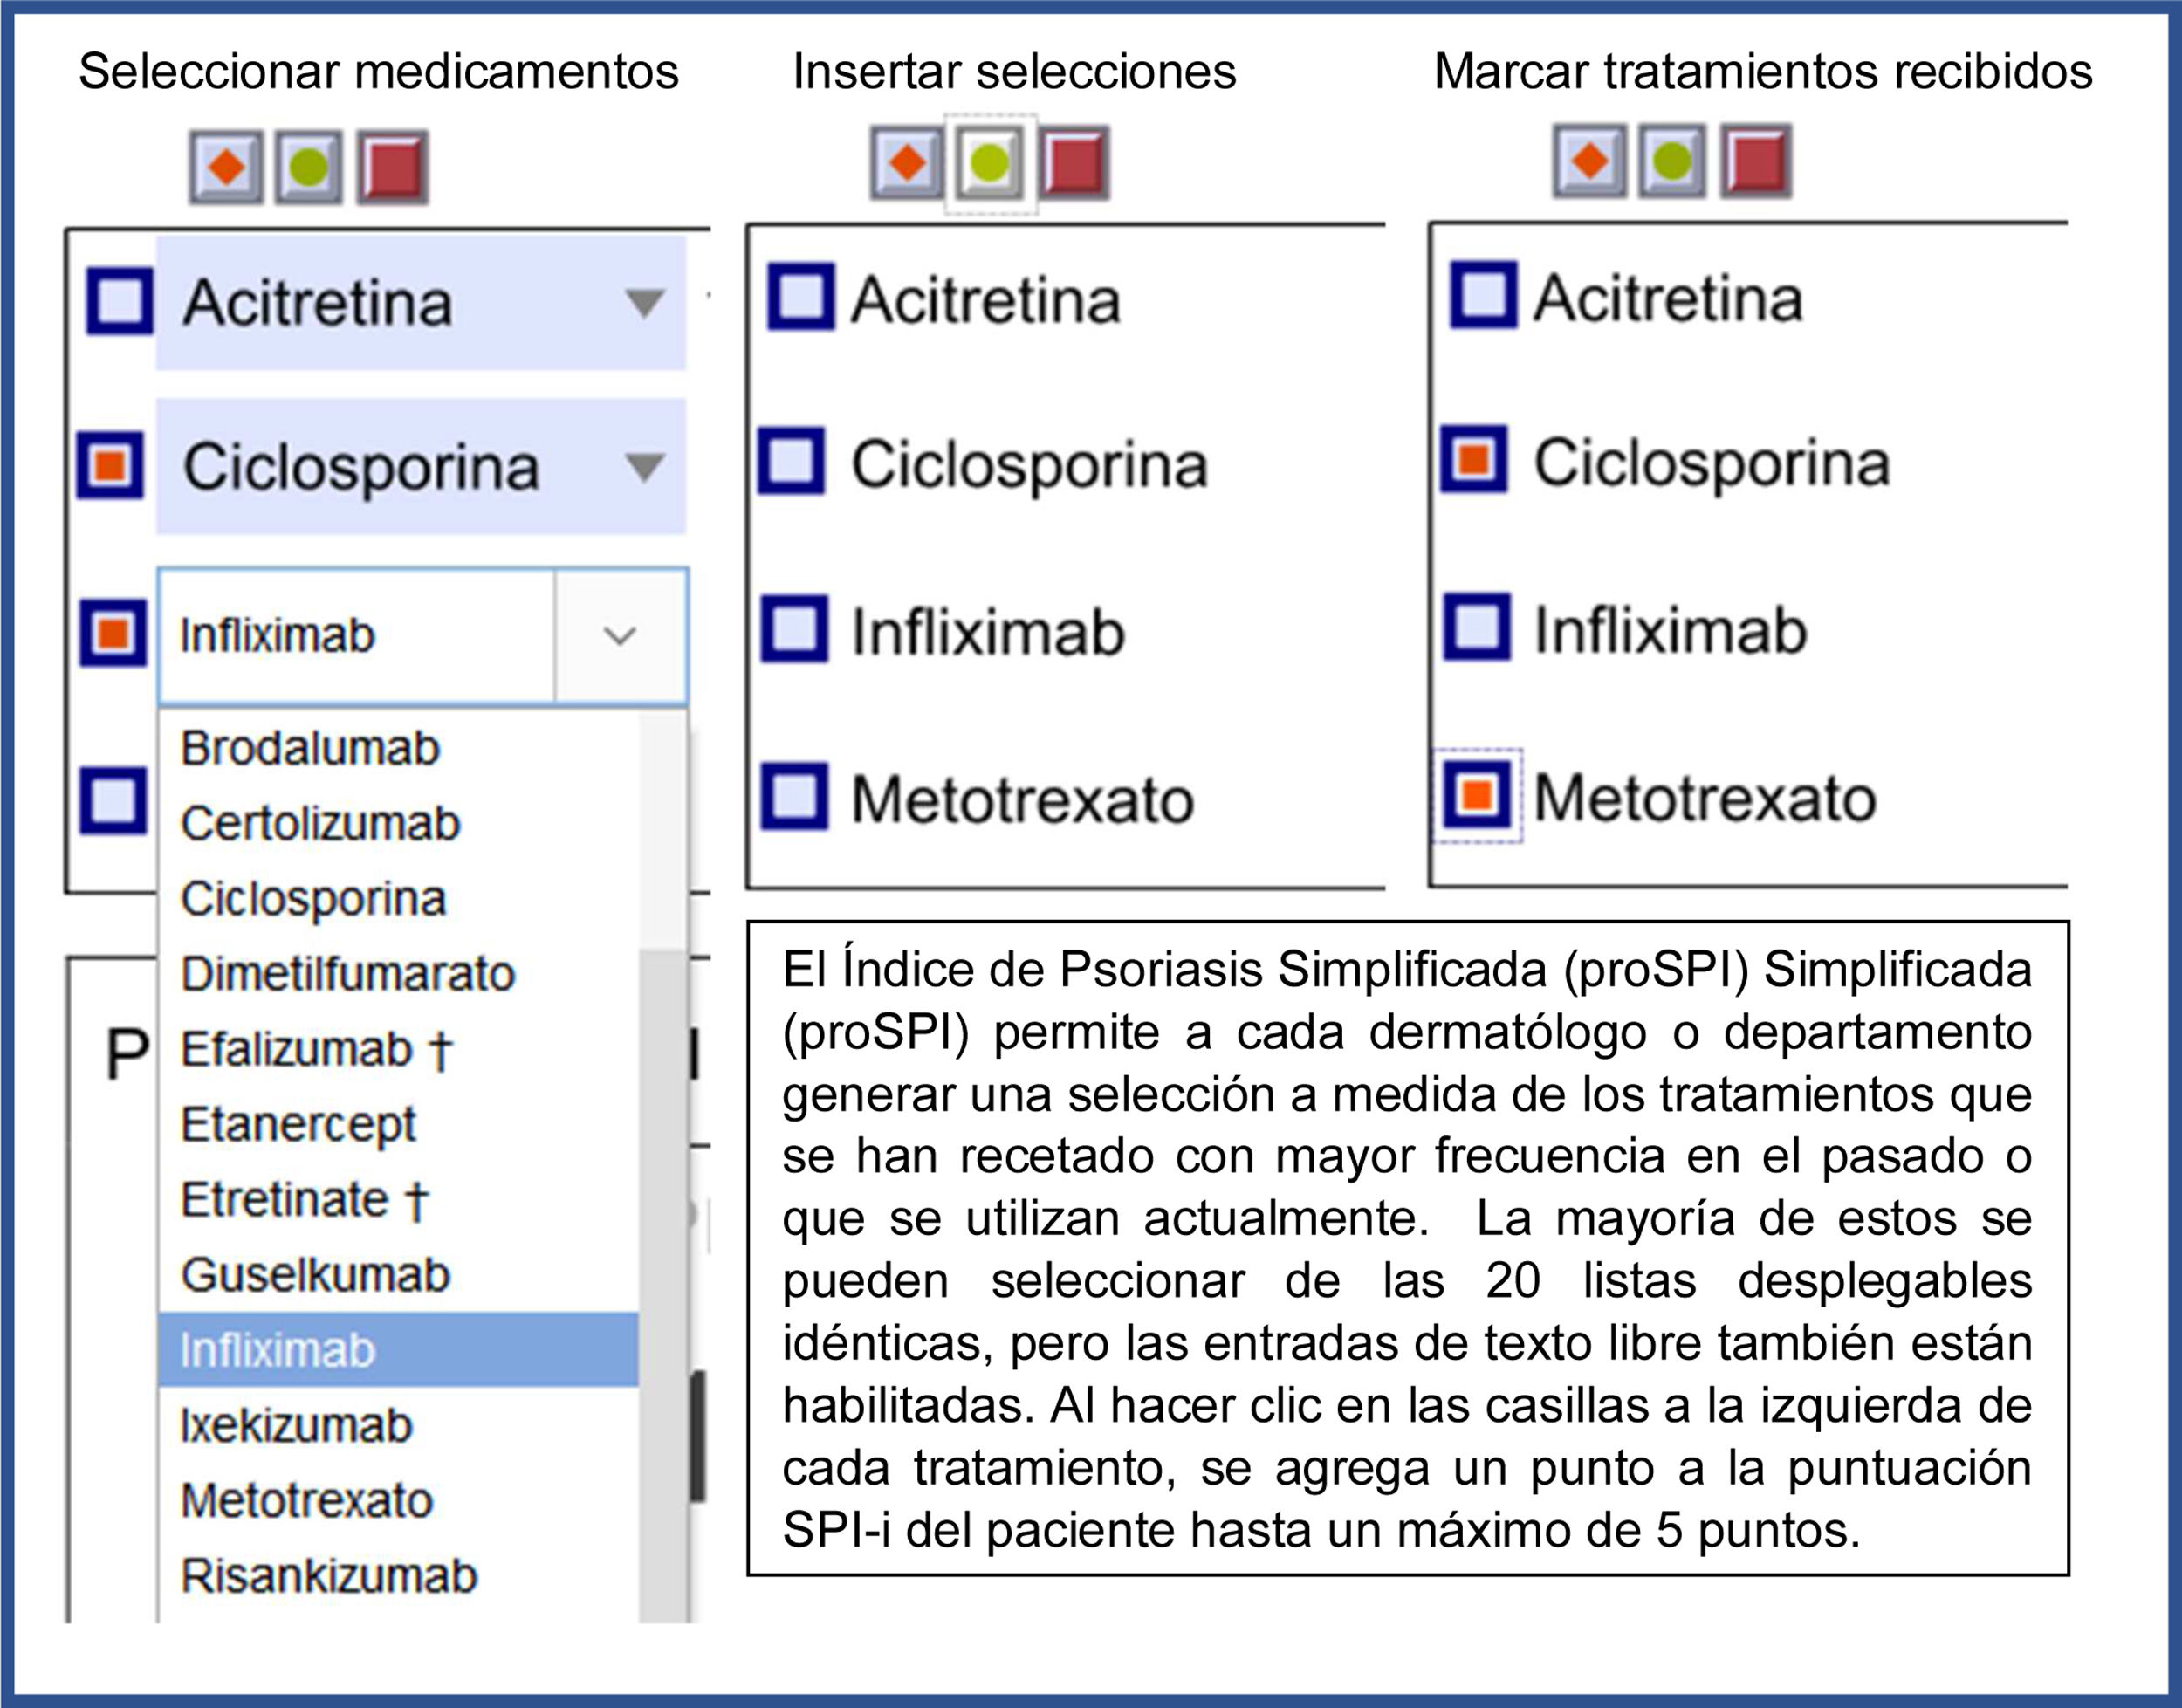Select Brodalumab option in the list
2182x1708 pixels.
tap(310, 748)
